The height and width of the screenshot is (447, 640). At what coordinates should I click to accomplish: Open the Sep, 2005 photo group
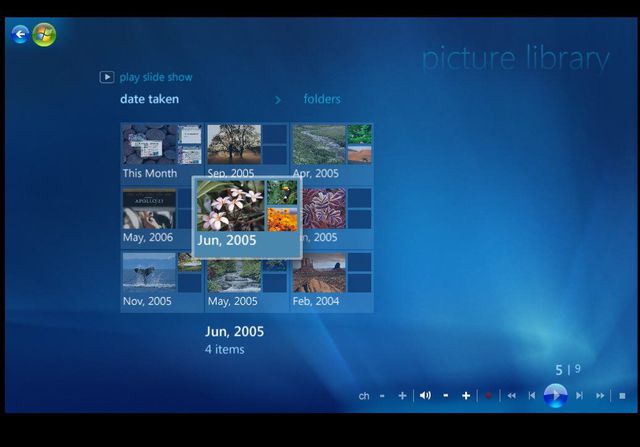[247, 149]
